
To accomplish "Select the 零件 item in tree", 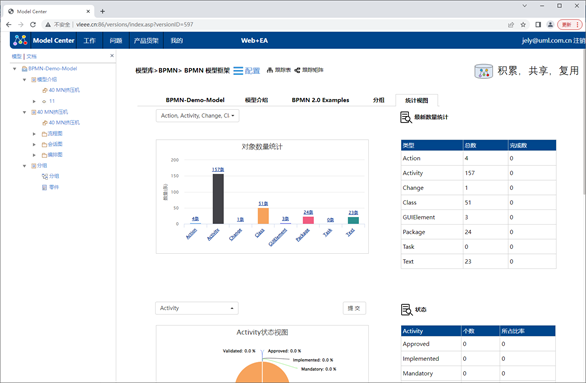I will (x=54, y=187).
